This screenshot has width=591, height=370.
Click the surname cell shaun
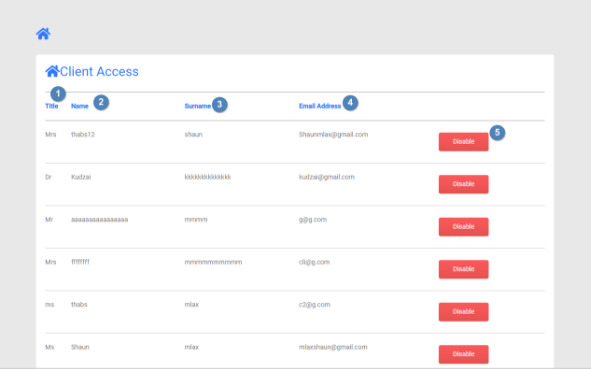coord(193,135)
